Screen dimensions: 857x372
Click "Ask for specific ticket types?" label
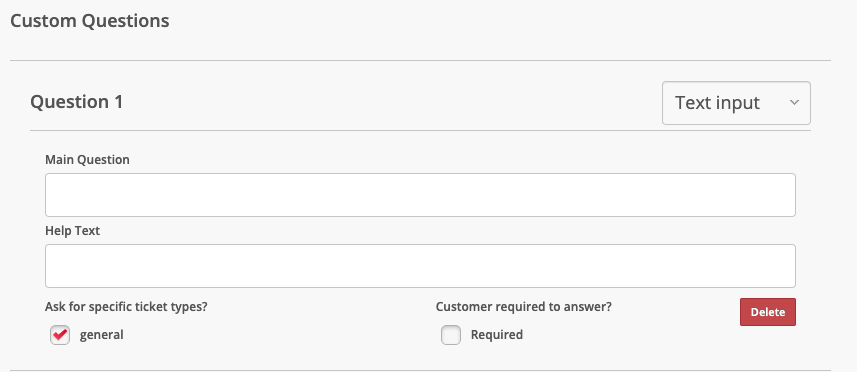pyautogui.click(x=126, y=307)
